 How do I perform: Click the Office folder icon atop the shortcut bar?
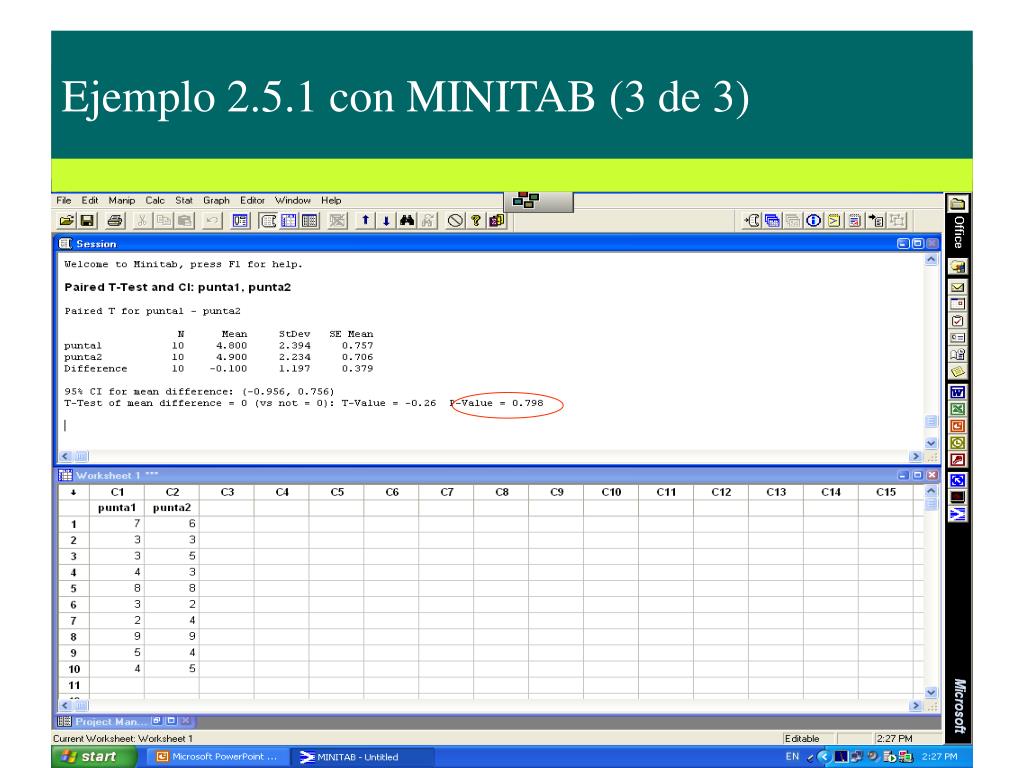coord(957,203)
